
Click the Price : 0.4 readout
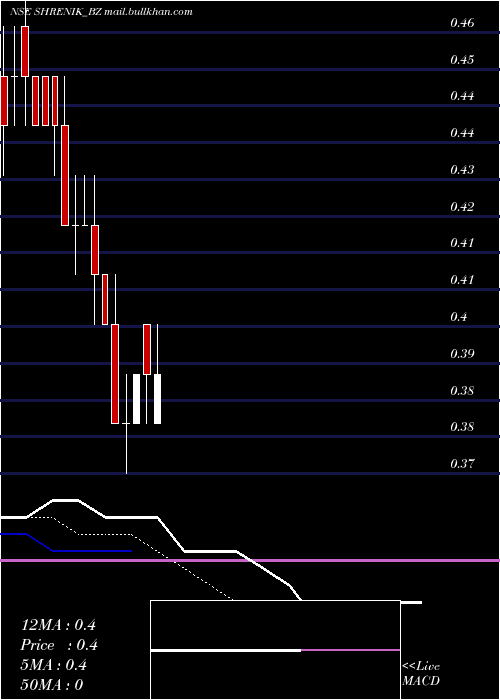[59, 645]
